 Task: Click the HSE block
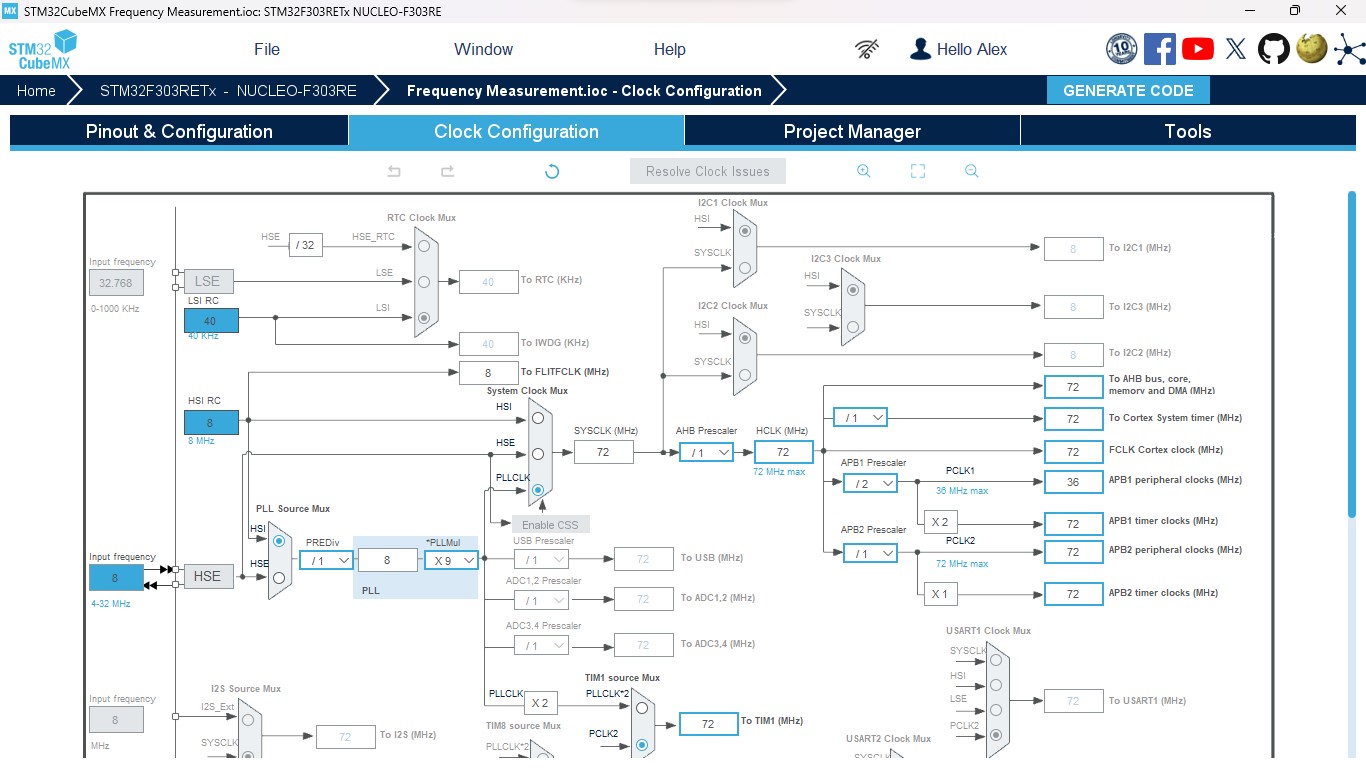pos(207,576)
